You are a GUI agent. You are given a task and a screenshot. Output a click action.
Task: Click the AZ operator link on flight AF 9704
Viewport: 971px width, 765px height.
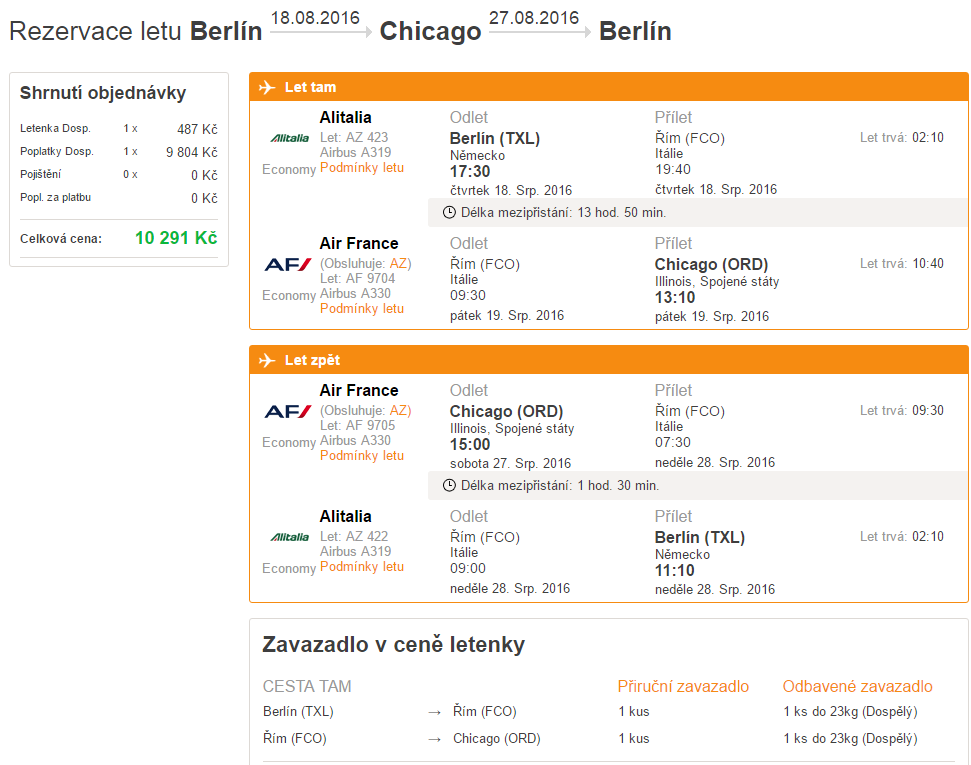point(398,263)
